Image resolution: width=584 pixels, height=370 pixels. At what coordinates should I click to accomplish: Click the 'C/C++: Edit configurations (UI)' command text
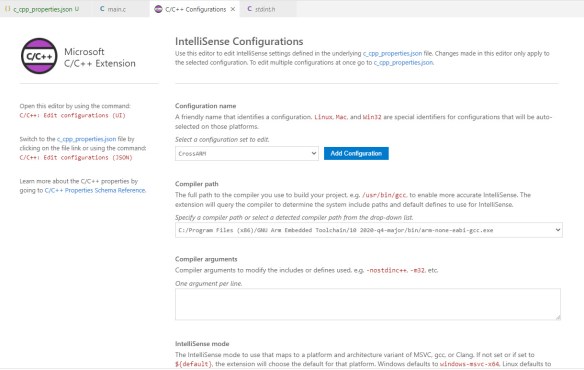tap(73, 116)
